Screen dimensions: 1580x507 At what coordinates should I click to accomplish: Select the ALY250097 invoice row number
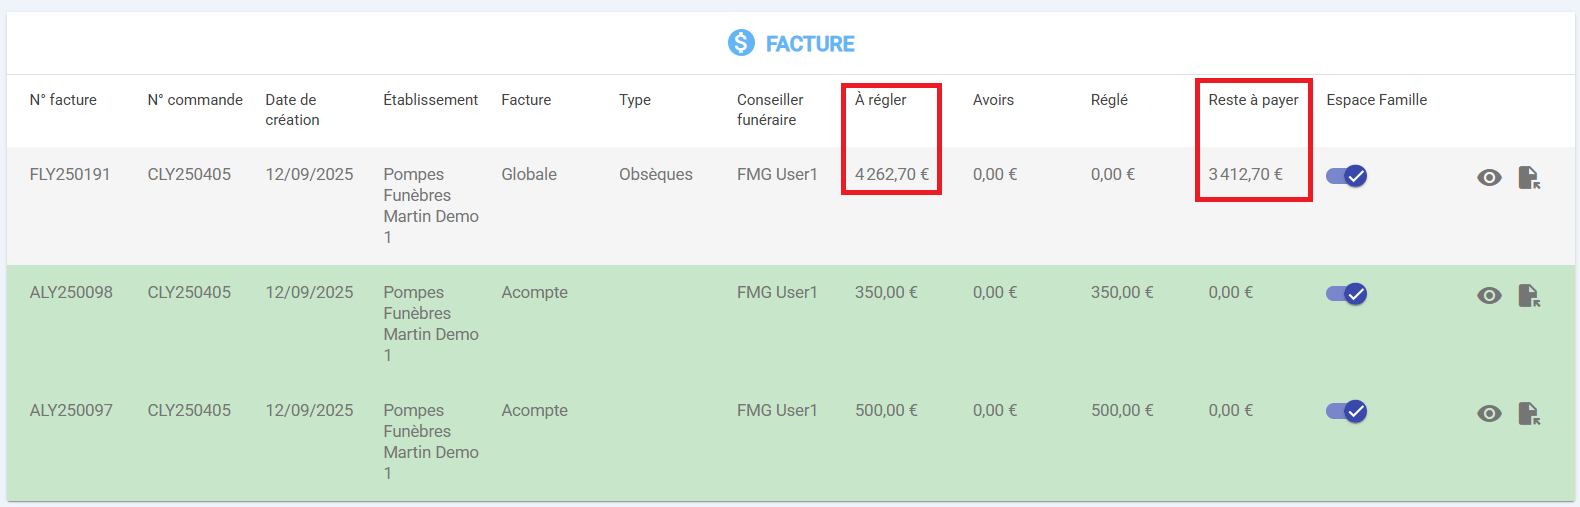(x=71, y=410)
